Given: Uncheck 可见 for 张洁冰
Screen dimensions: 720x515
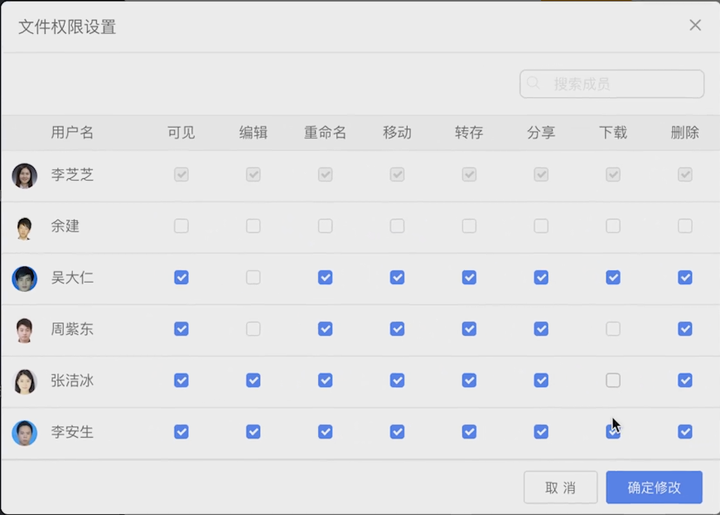Looking at the screenshot, I should click(181, 380).
